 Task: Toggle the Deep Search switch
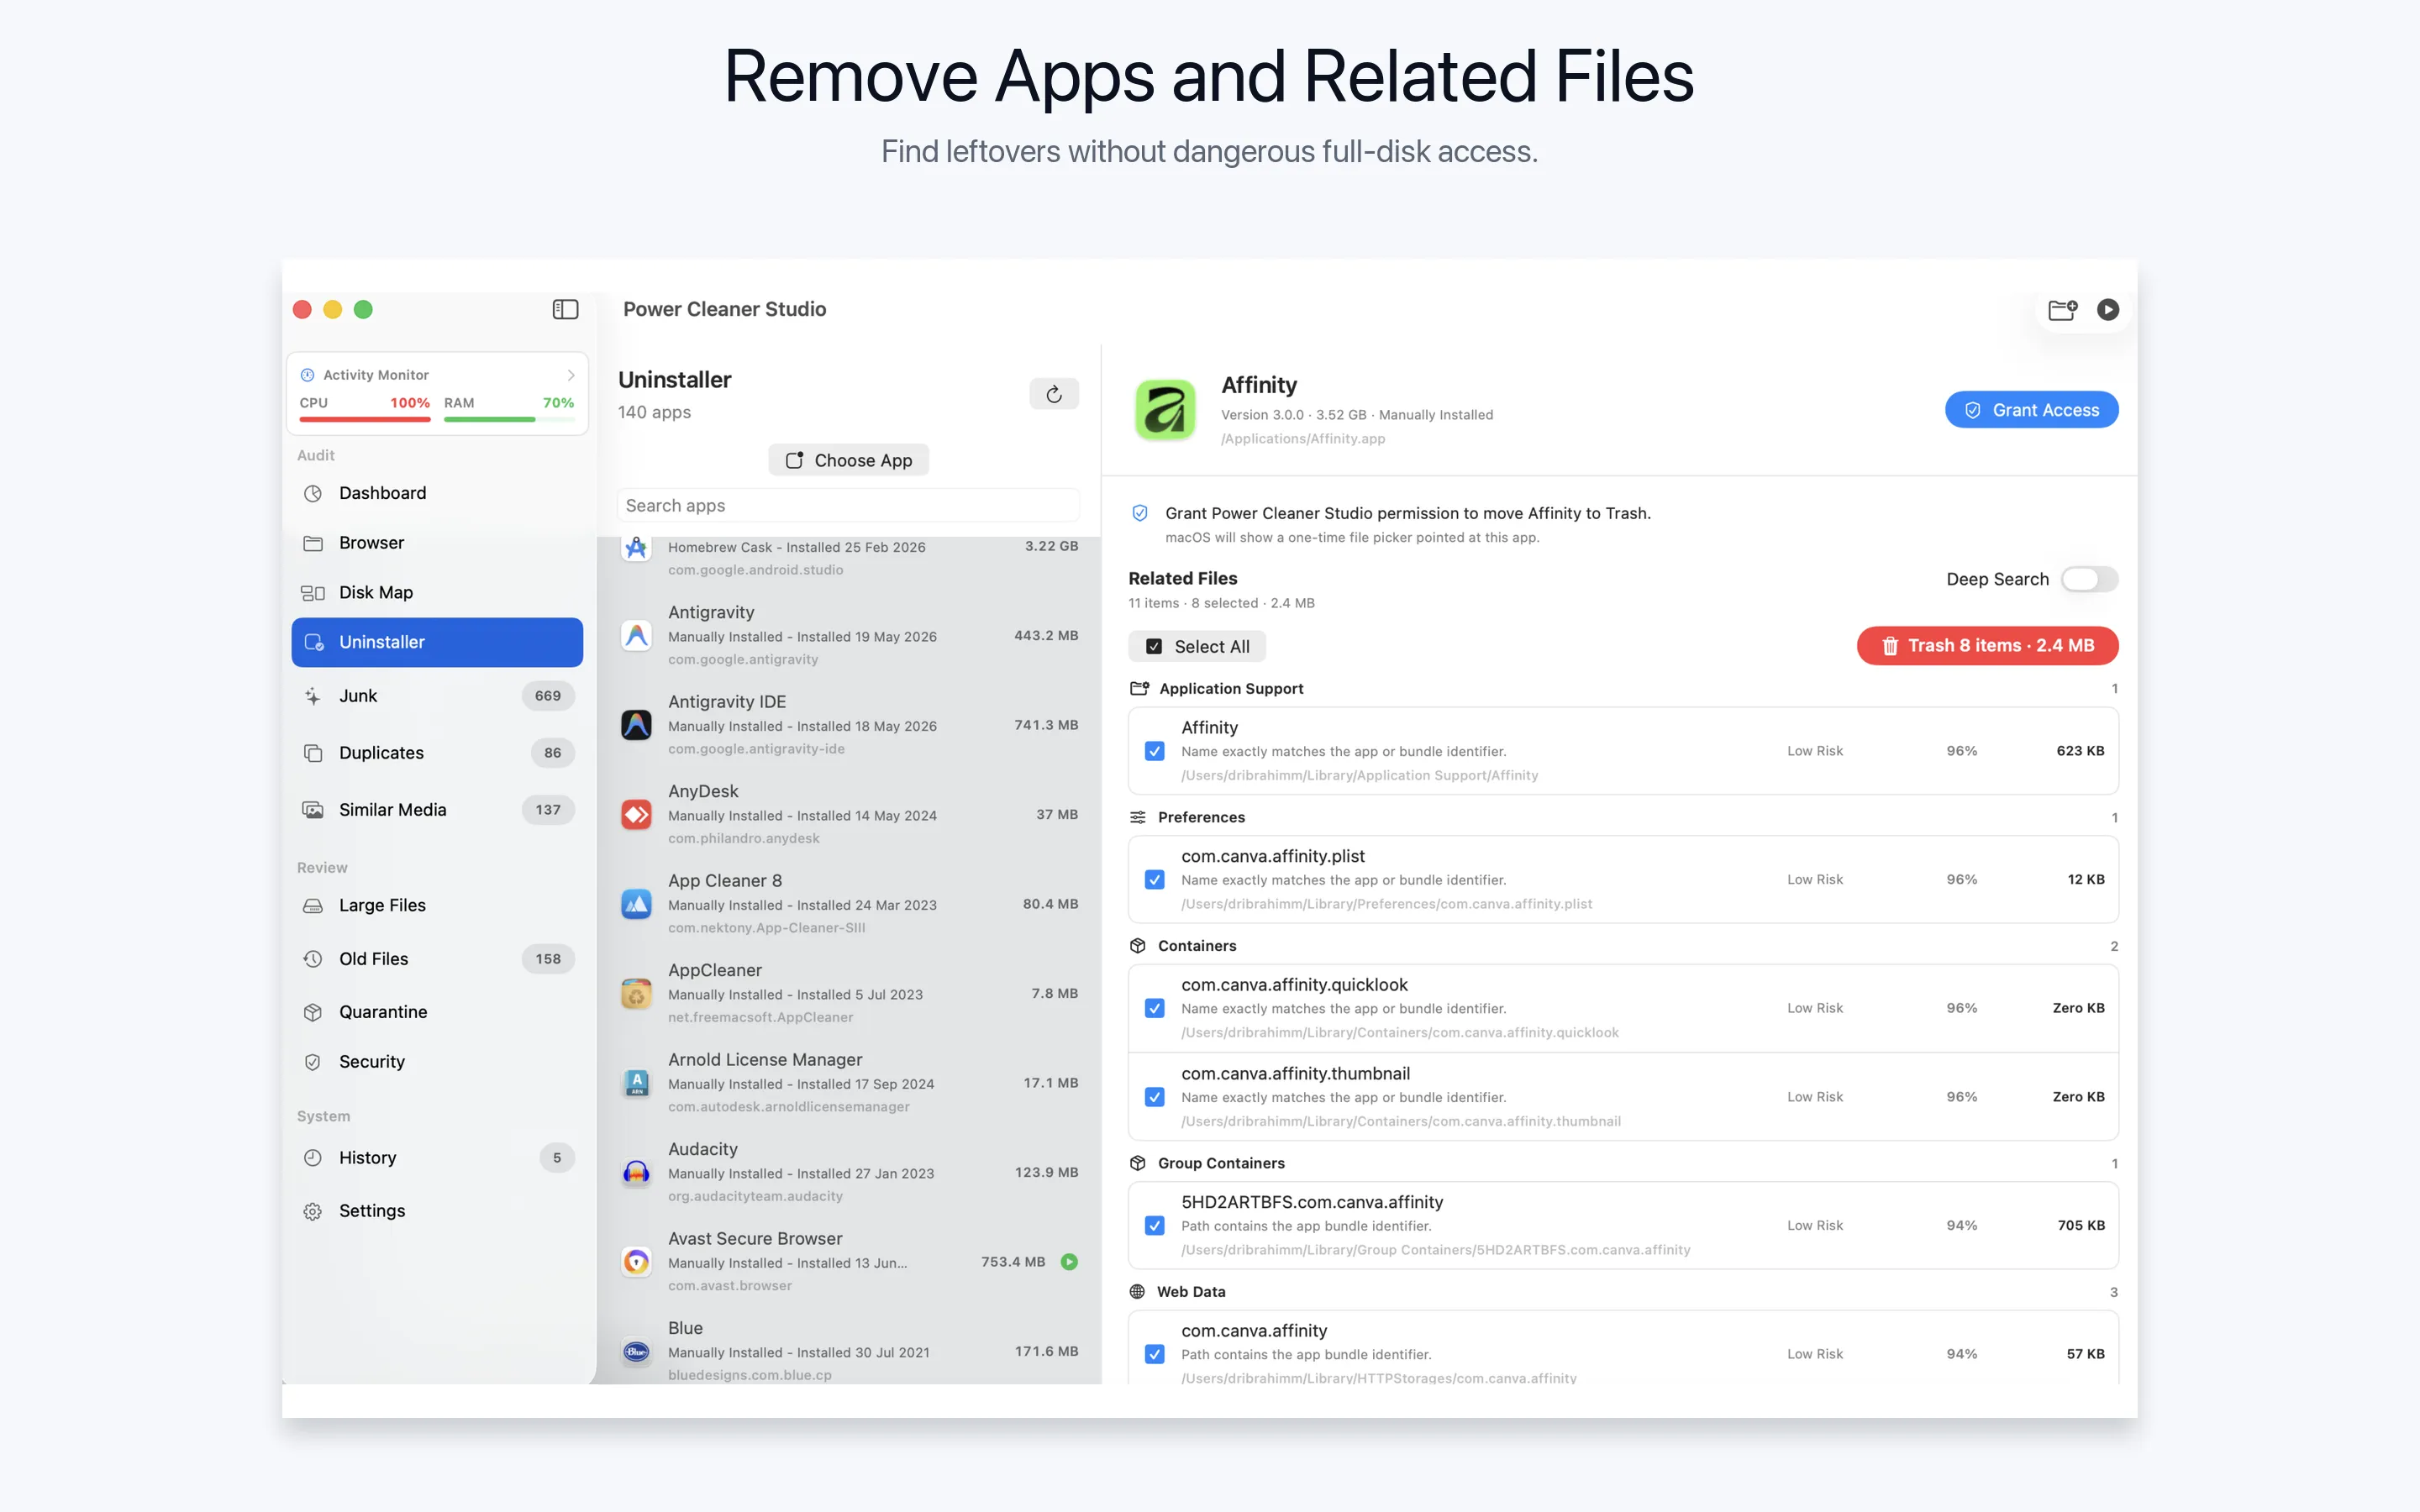[x=2089, y=579]
